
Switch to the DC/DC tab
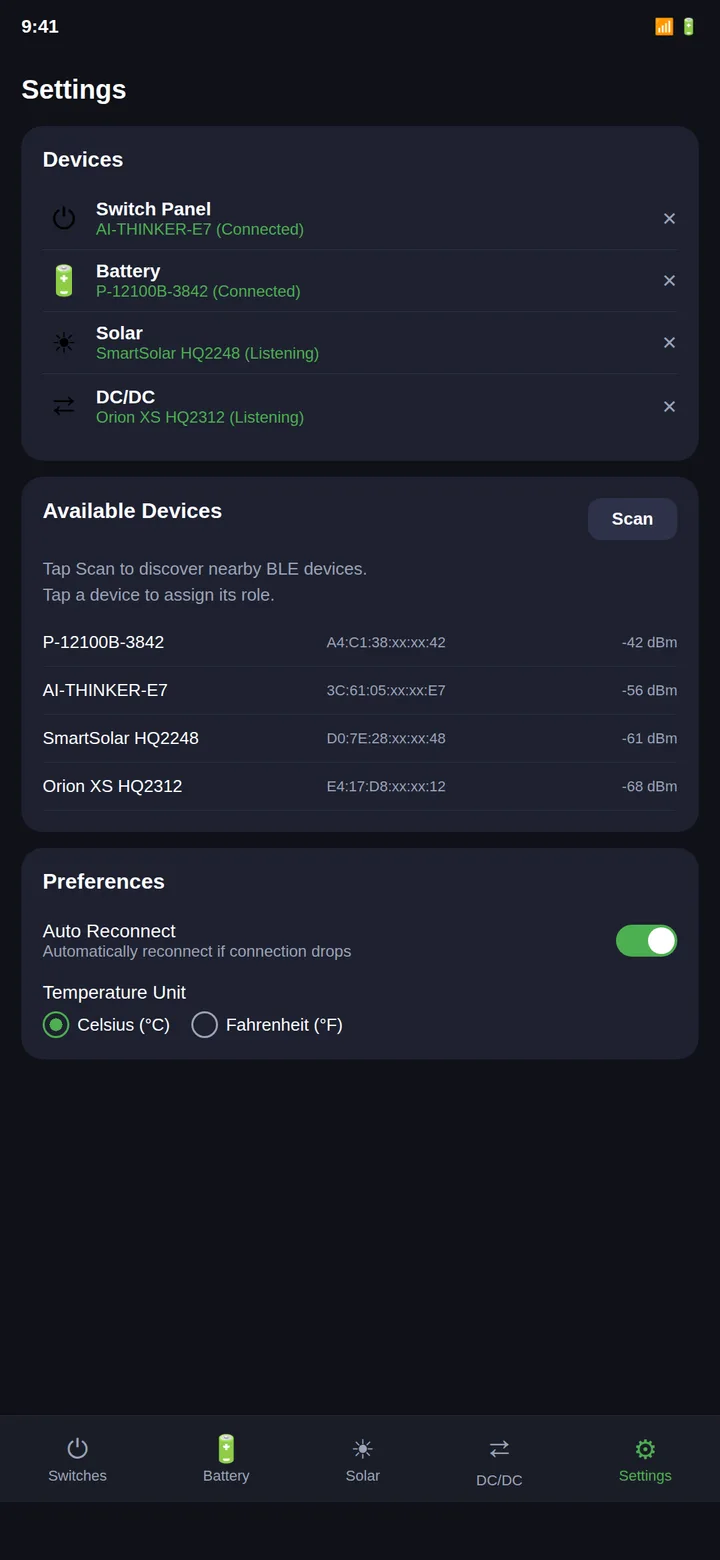[499, 1462]
